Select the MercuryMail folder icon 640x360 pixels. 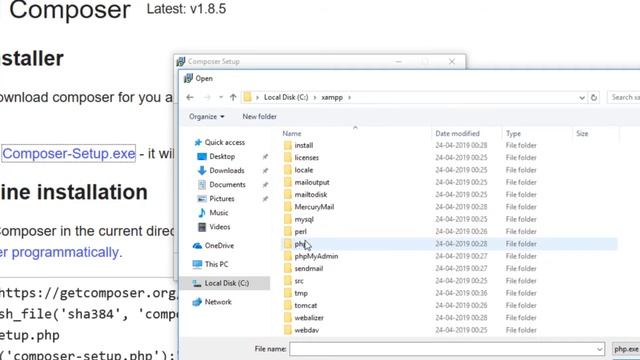click(x=288, y=207)
